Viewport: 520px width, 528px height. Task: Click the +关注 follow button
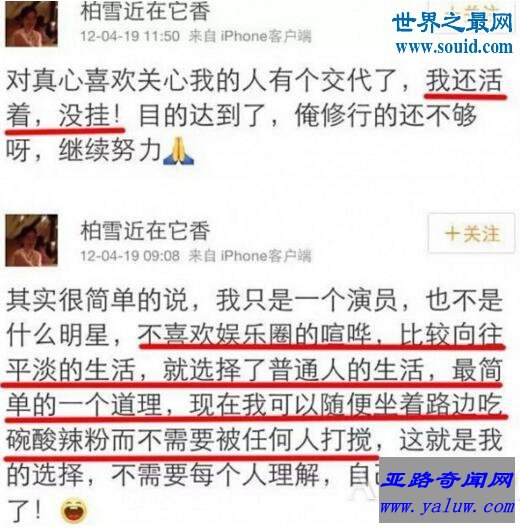472,233
